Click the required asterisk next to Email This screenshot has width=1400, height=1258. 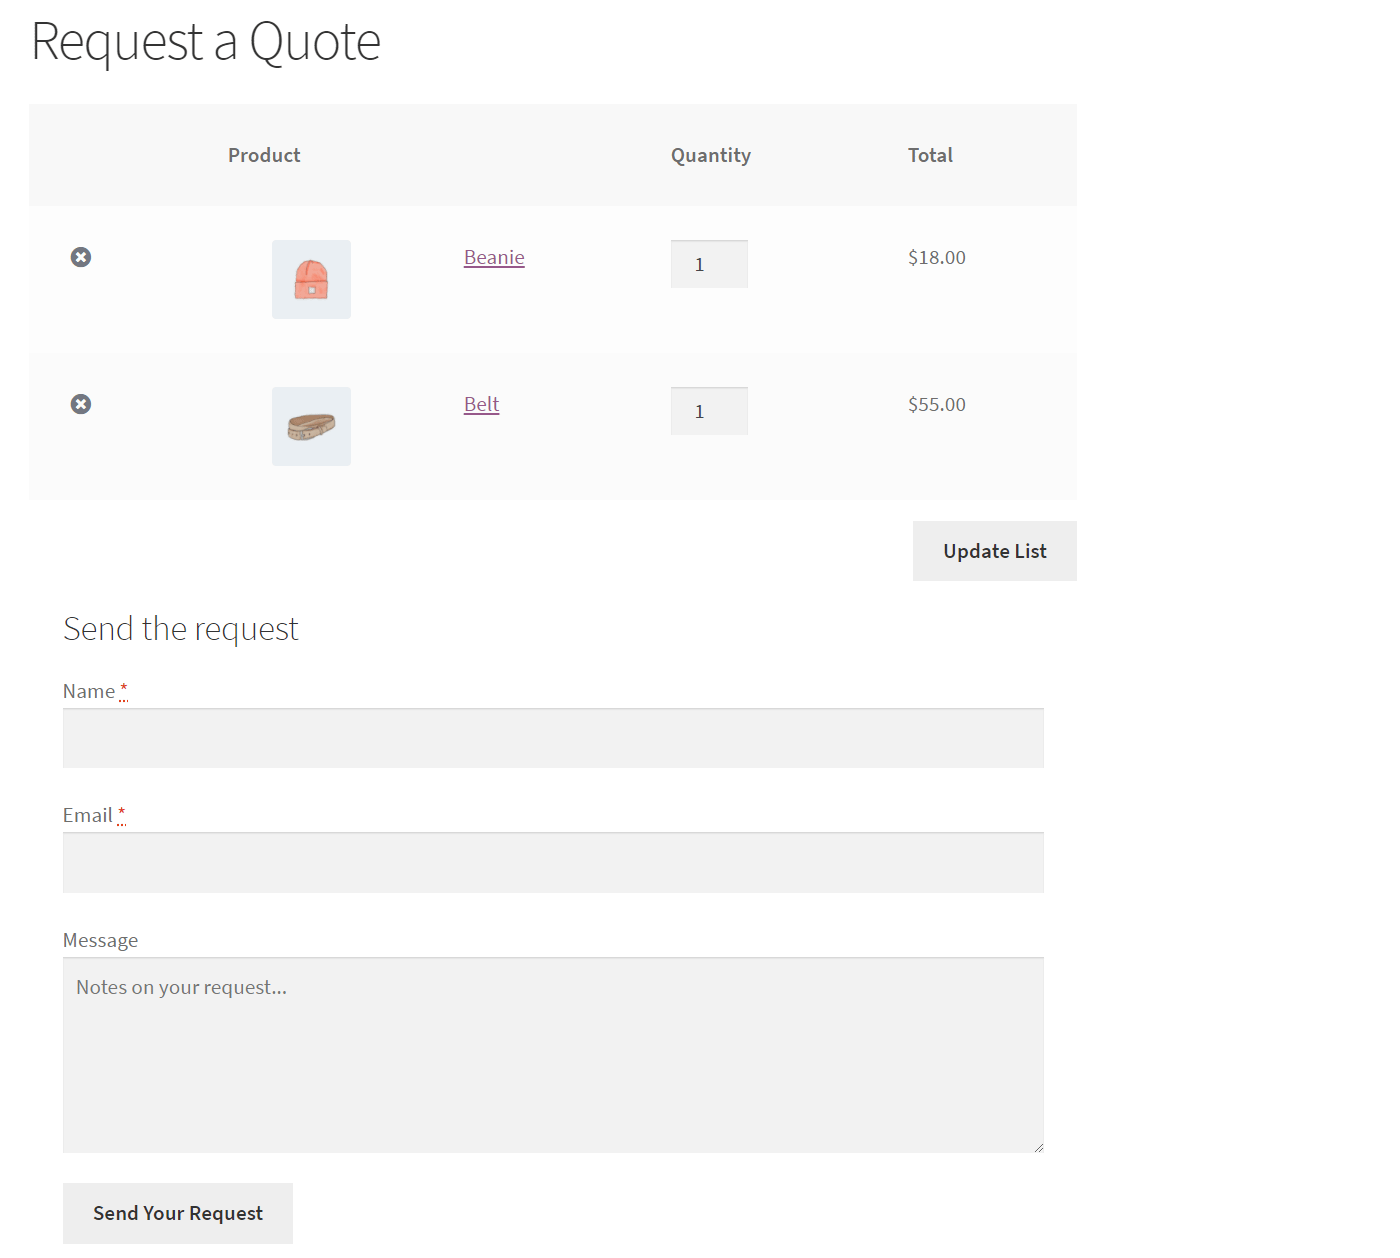121,812
